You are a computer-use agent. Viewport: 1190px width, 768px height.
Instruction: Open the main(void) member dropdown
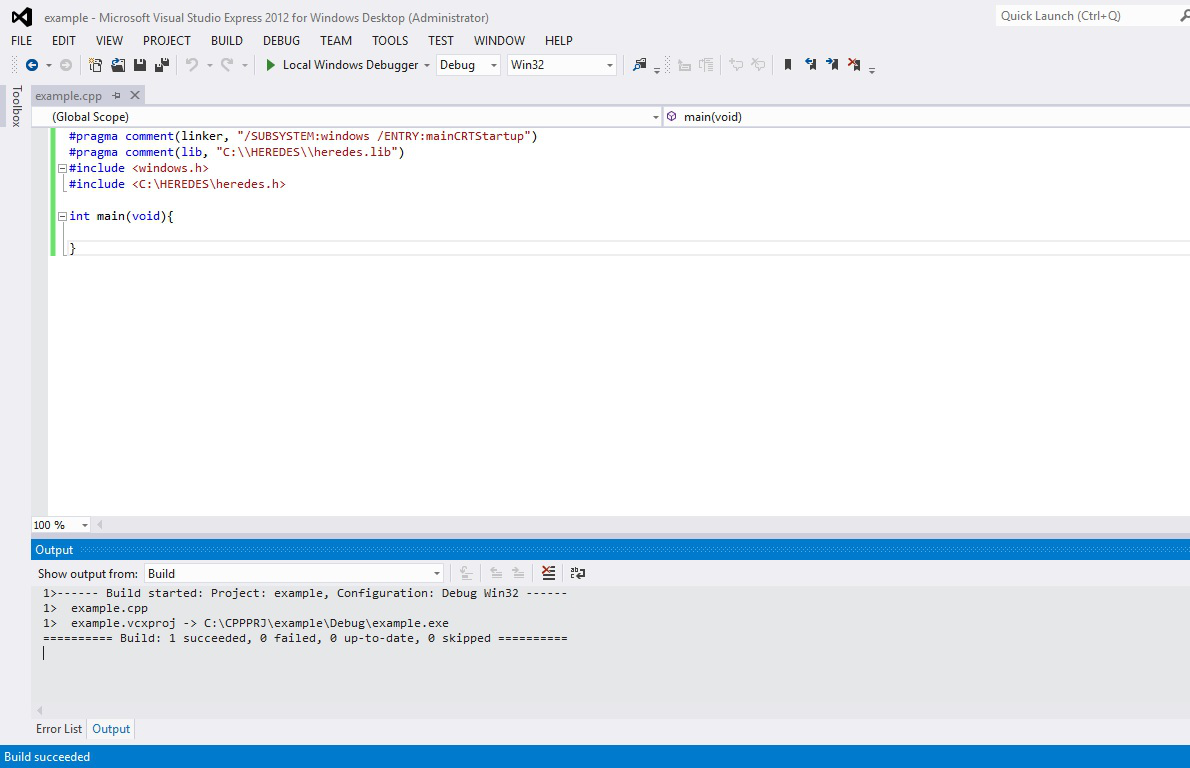[927, 117]
